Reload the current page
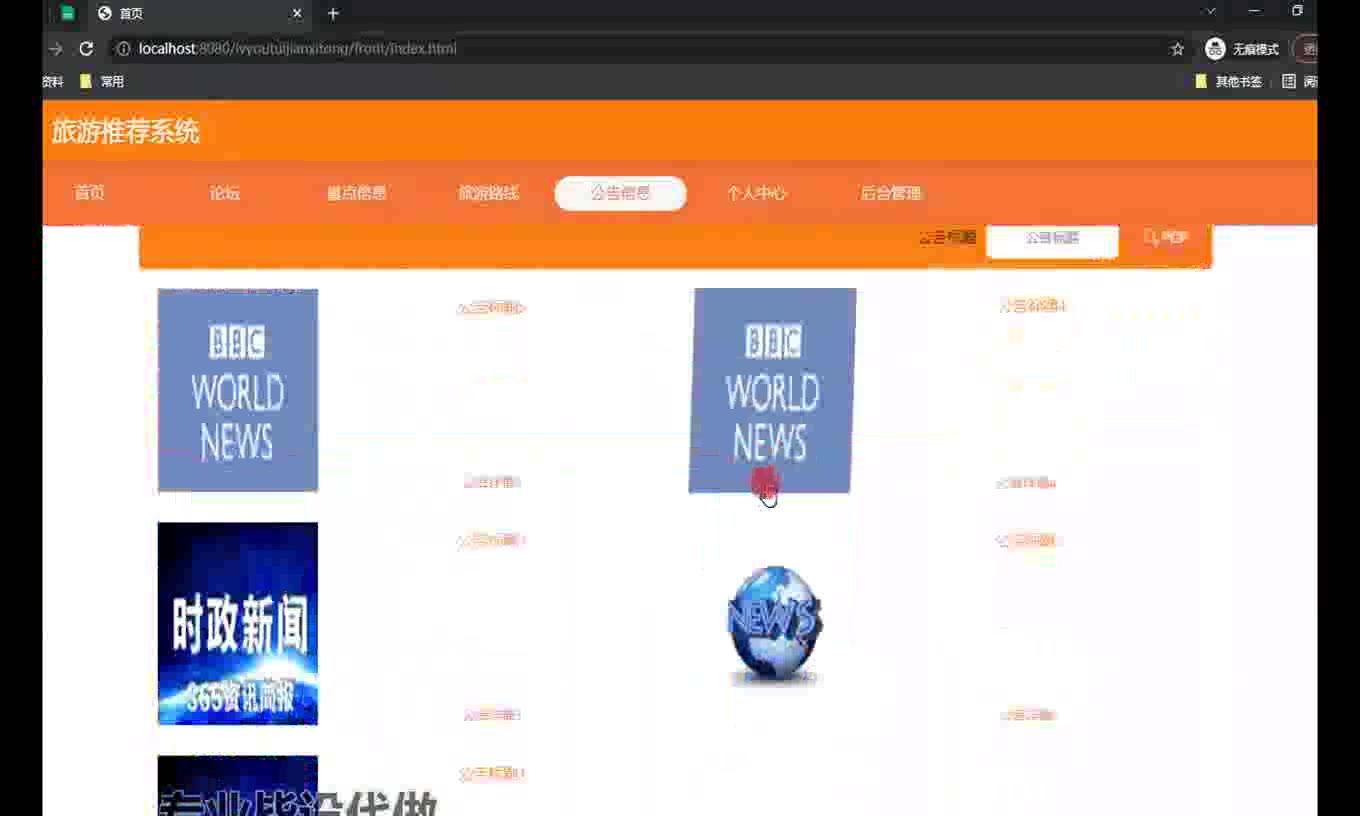The width and height of the screenshot is (1360, 816). 86,49
